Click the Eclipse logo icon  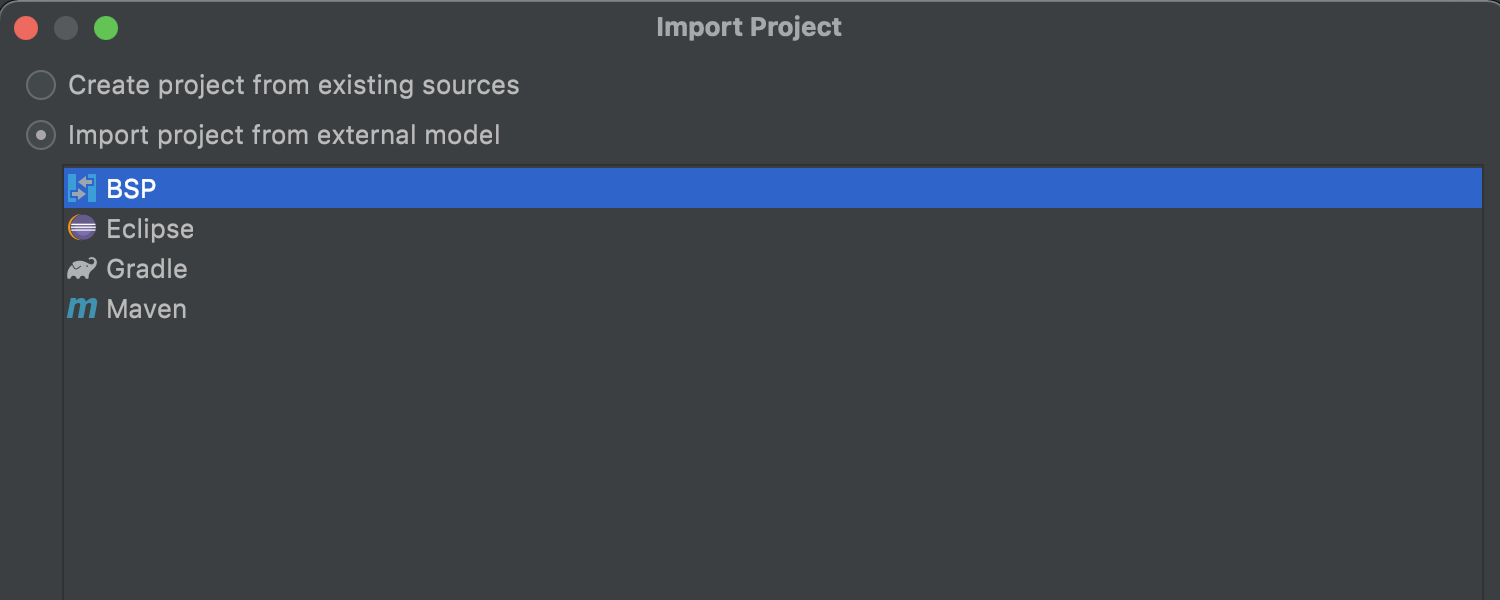82,228
